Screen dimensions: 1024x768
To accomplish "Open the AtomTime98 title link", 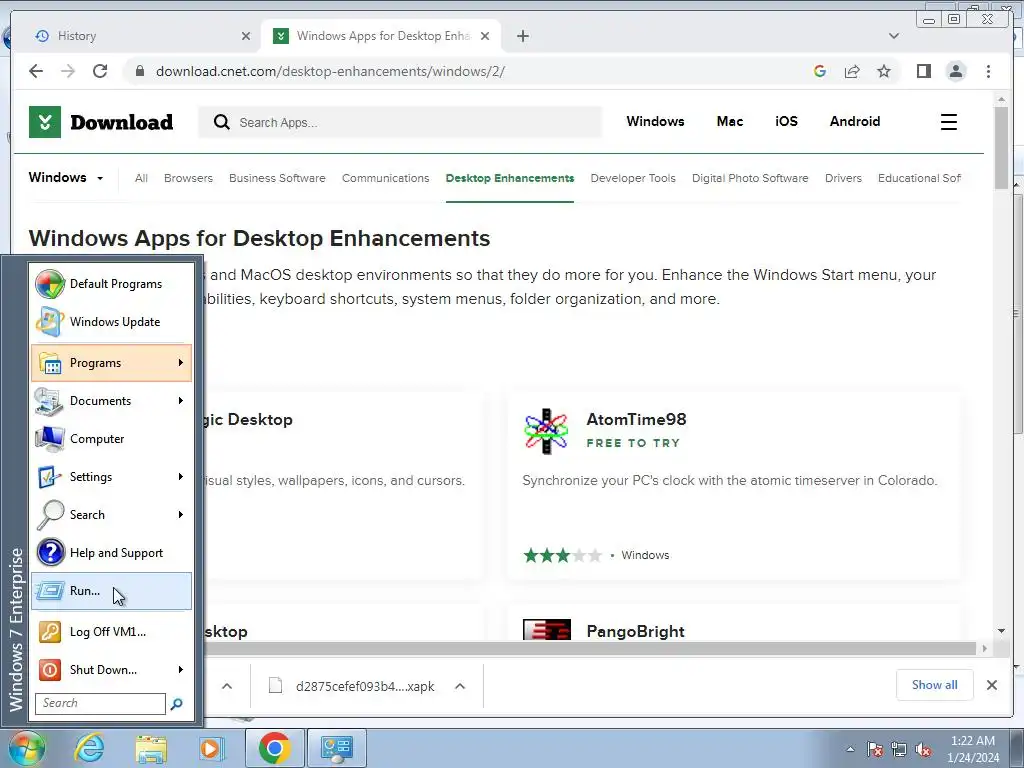I will (x=636, y=419).
